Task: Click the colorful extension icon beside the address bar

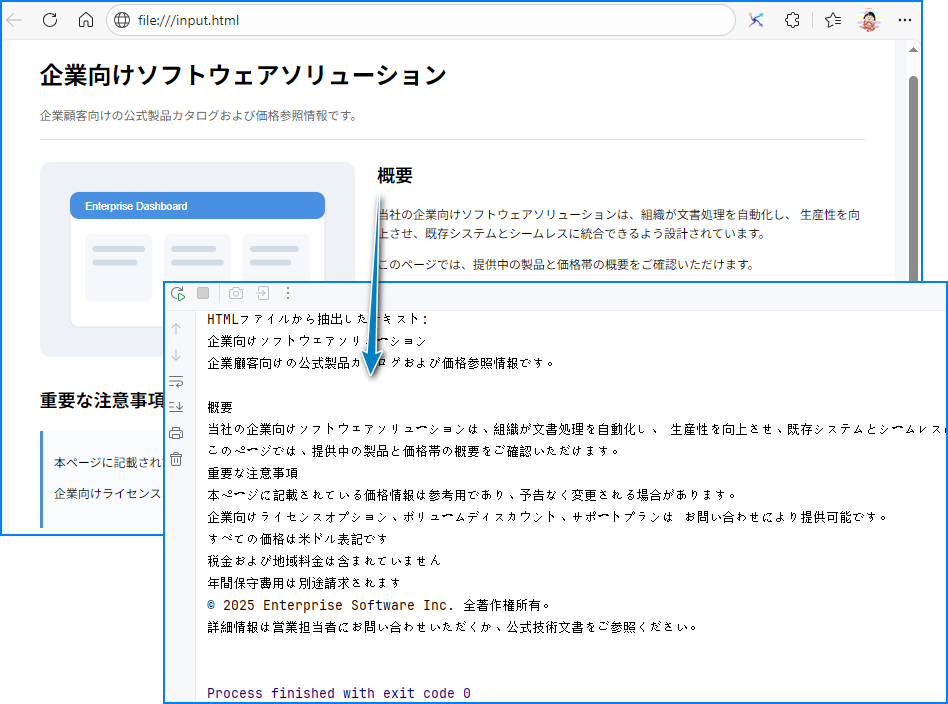Action: 756,19
